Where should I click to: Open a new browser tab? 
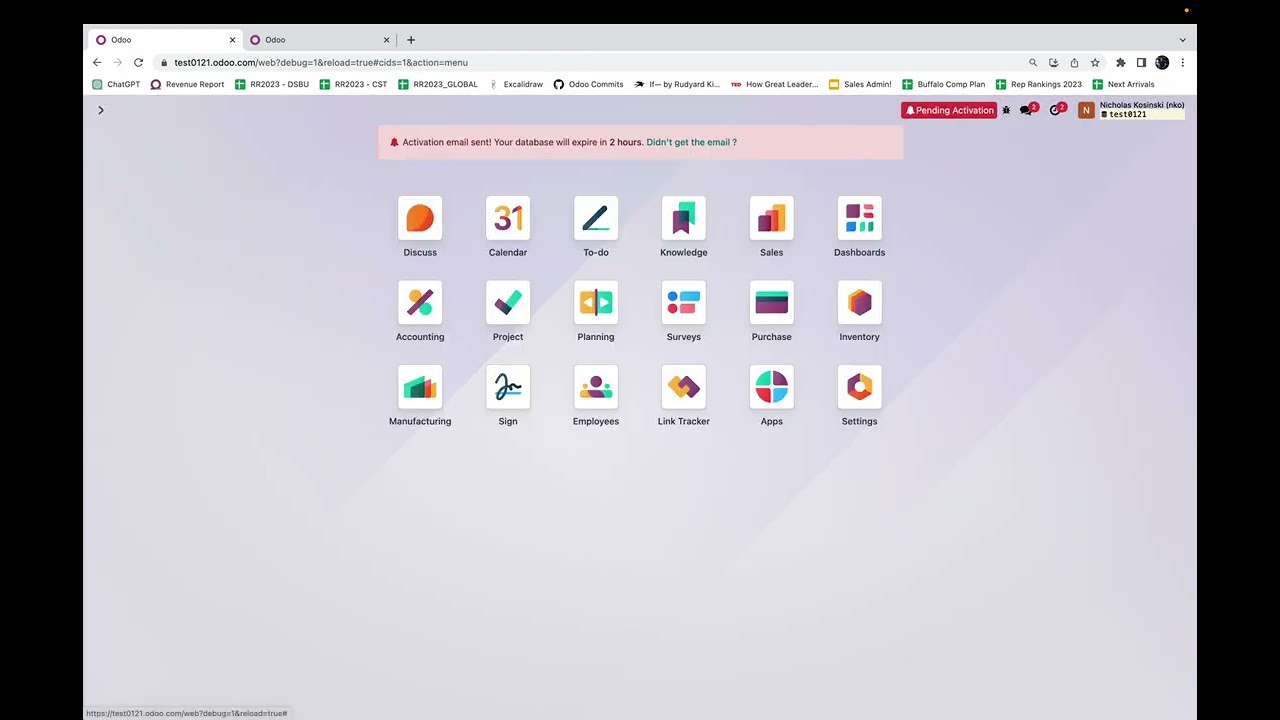[410, 40]
